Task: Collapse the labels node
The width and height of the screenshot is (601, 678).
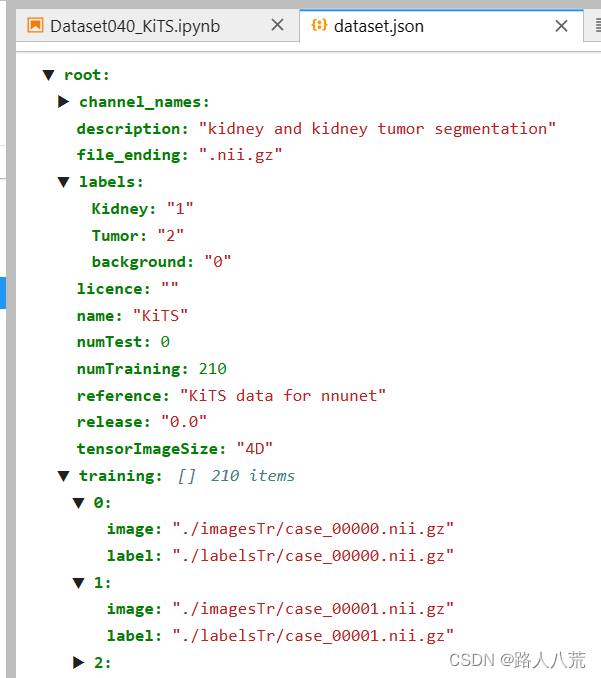Action: tap(64, 182)
